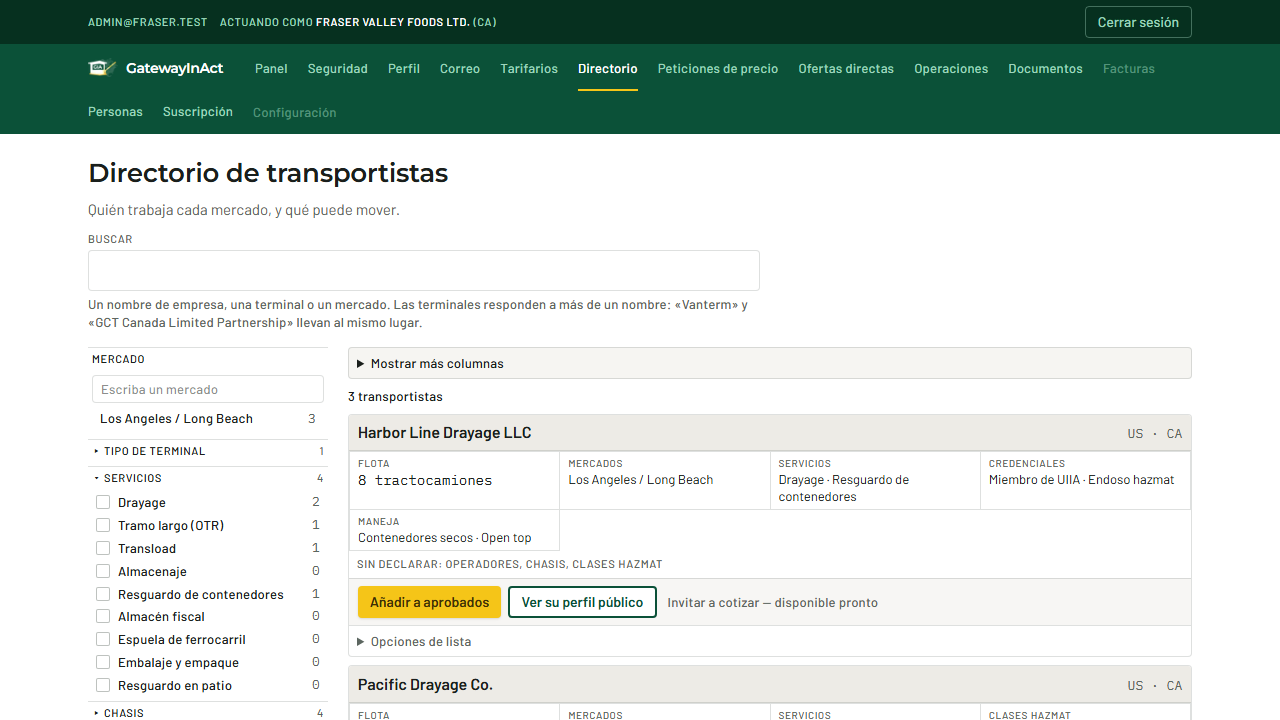Switch to the Correo tab
The width and height of the screenshot is (1280, 720).
460,69
